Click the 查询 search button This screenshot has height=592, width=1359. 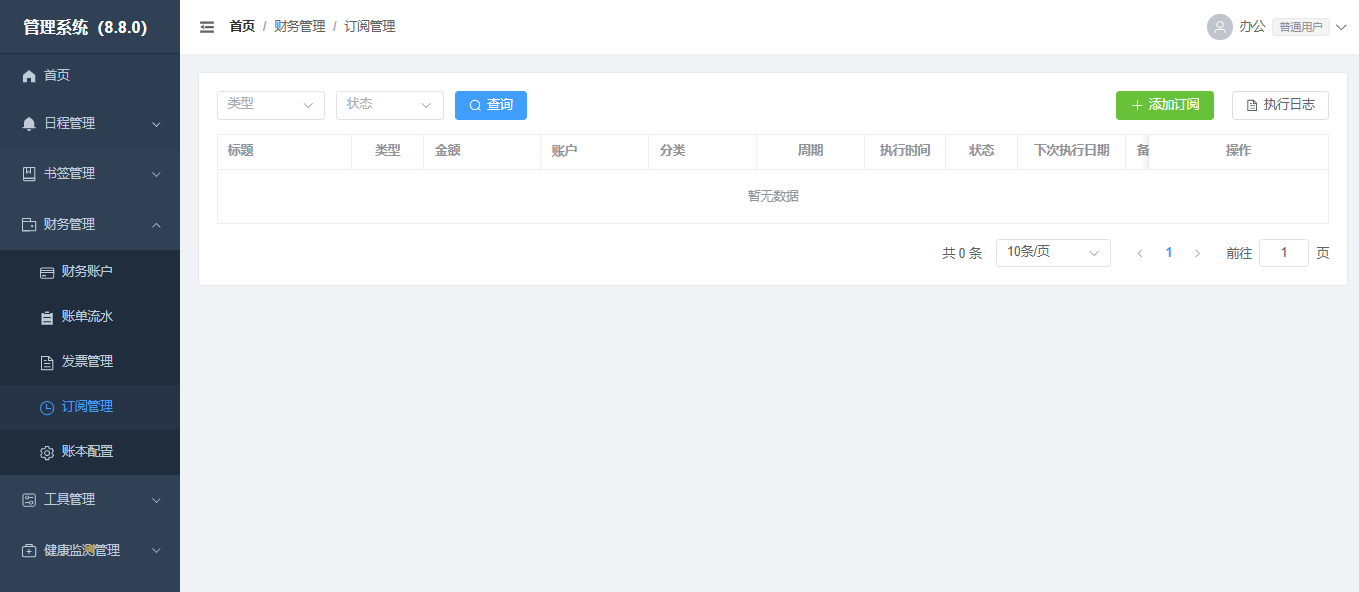[491, 105]
